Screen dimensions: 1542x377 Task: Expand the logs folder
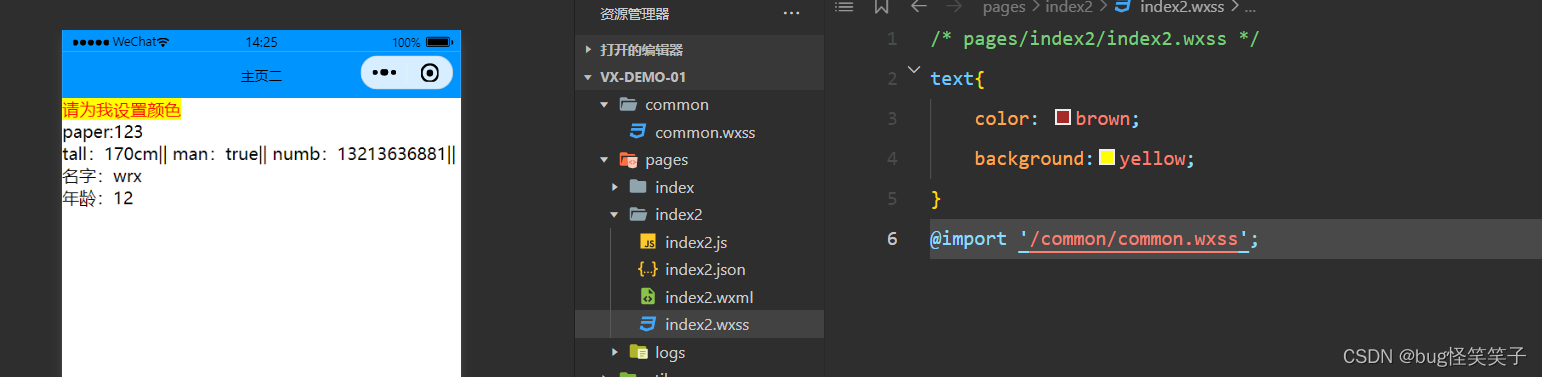[615, 352]
